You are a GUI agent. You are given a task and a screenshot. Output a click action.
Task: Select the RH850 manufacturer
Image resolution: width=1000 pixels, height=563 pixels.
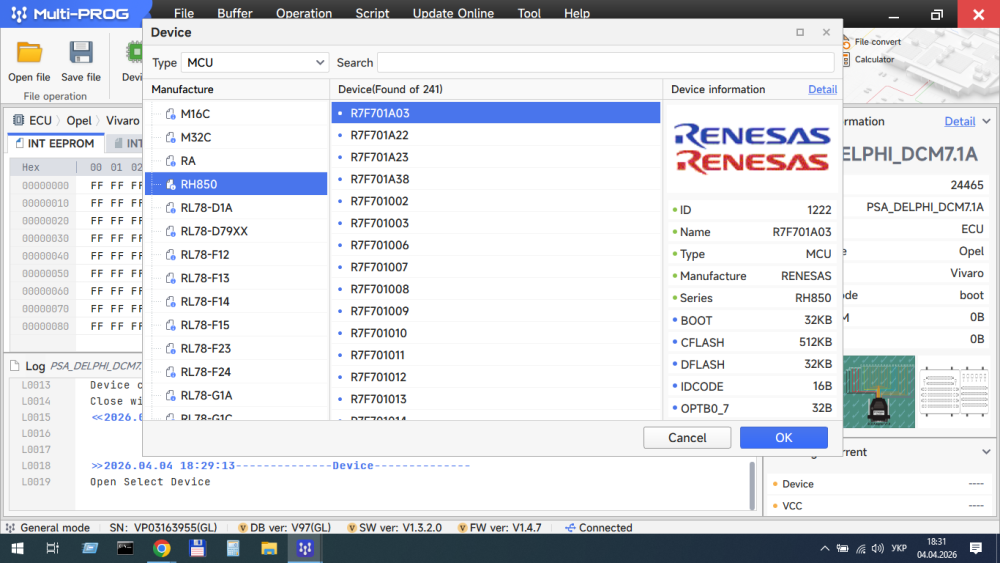237,184
